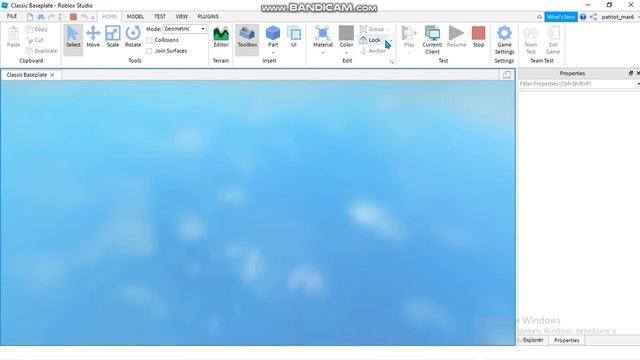Open the patriot_max6 account menu

(x=618, y=17)
